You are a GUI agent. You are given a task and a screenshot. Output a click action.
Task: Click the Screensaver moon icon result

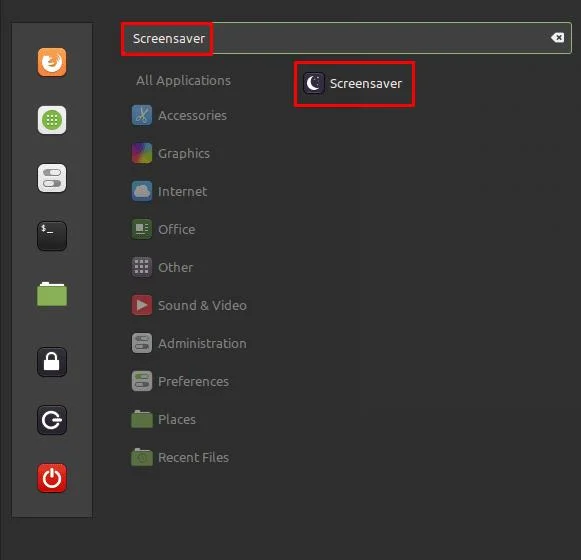point(313,83)
